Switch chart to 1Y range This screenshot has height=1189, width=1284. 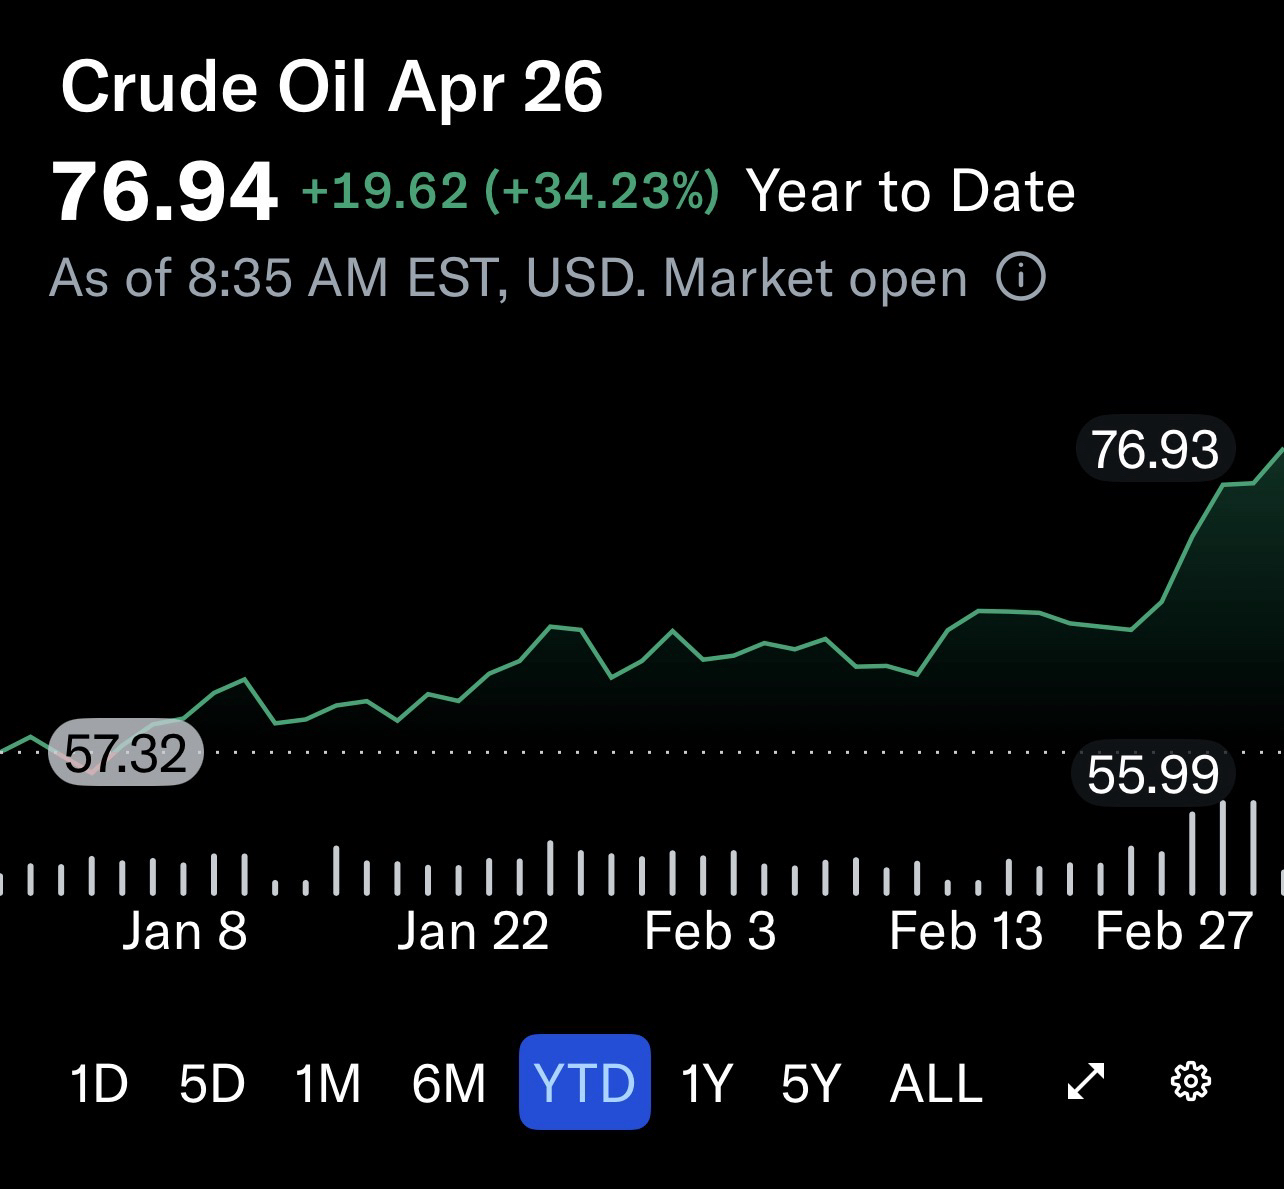pyautogui.click(x=707, y=1083)
